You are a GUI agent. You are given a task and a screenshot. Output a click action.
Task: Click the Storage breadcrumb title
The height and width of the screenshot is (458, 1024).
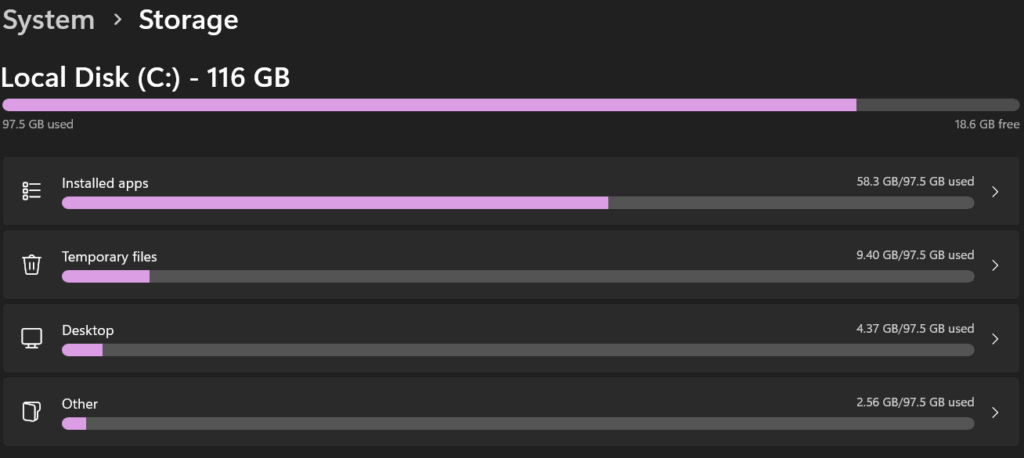tap(188, 20)
